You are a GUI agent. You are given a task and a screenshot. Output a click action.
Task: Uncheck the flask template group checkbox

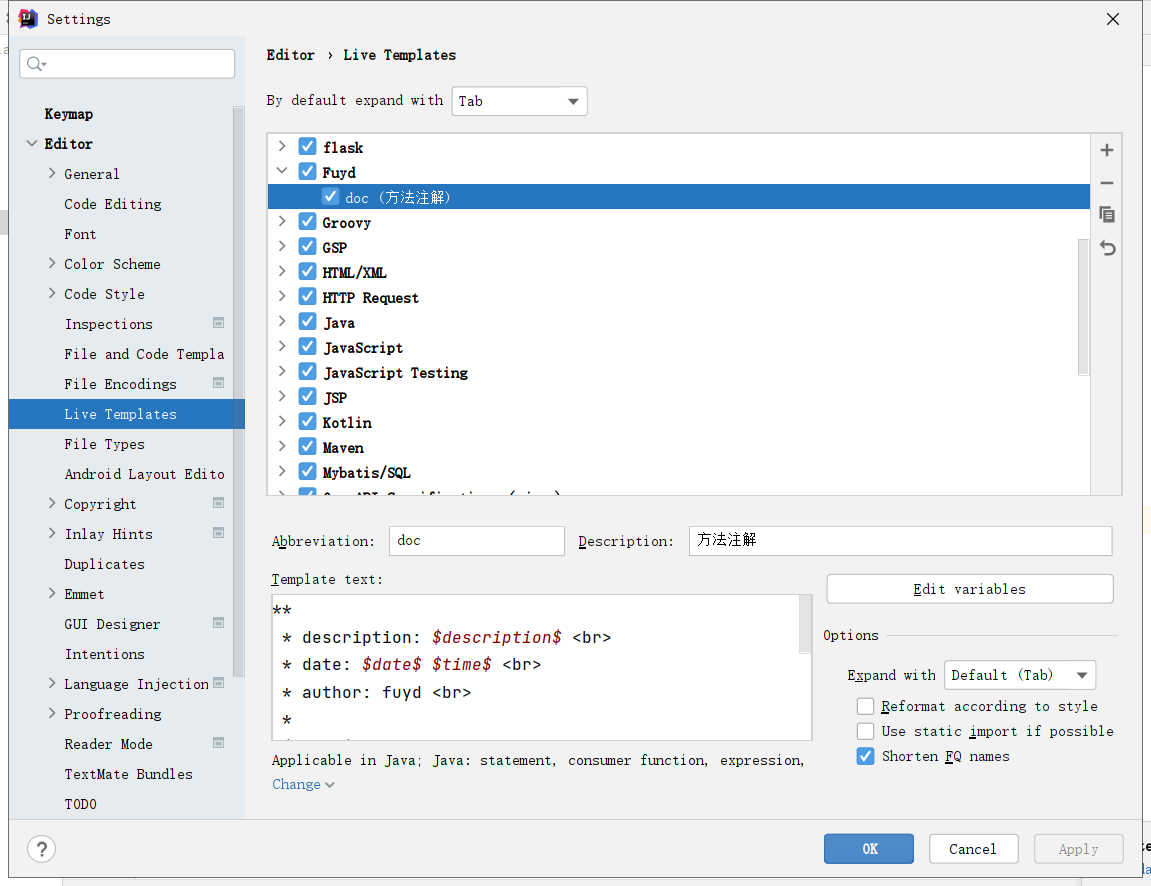coord(308,147)
